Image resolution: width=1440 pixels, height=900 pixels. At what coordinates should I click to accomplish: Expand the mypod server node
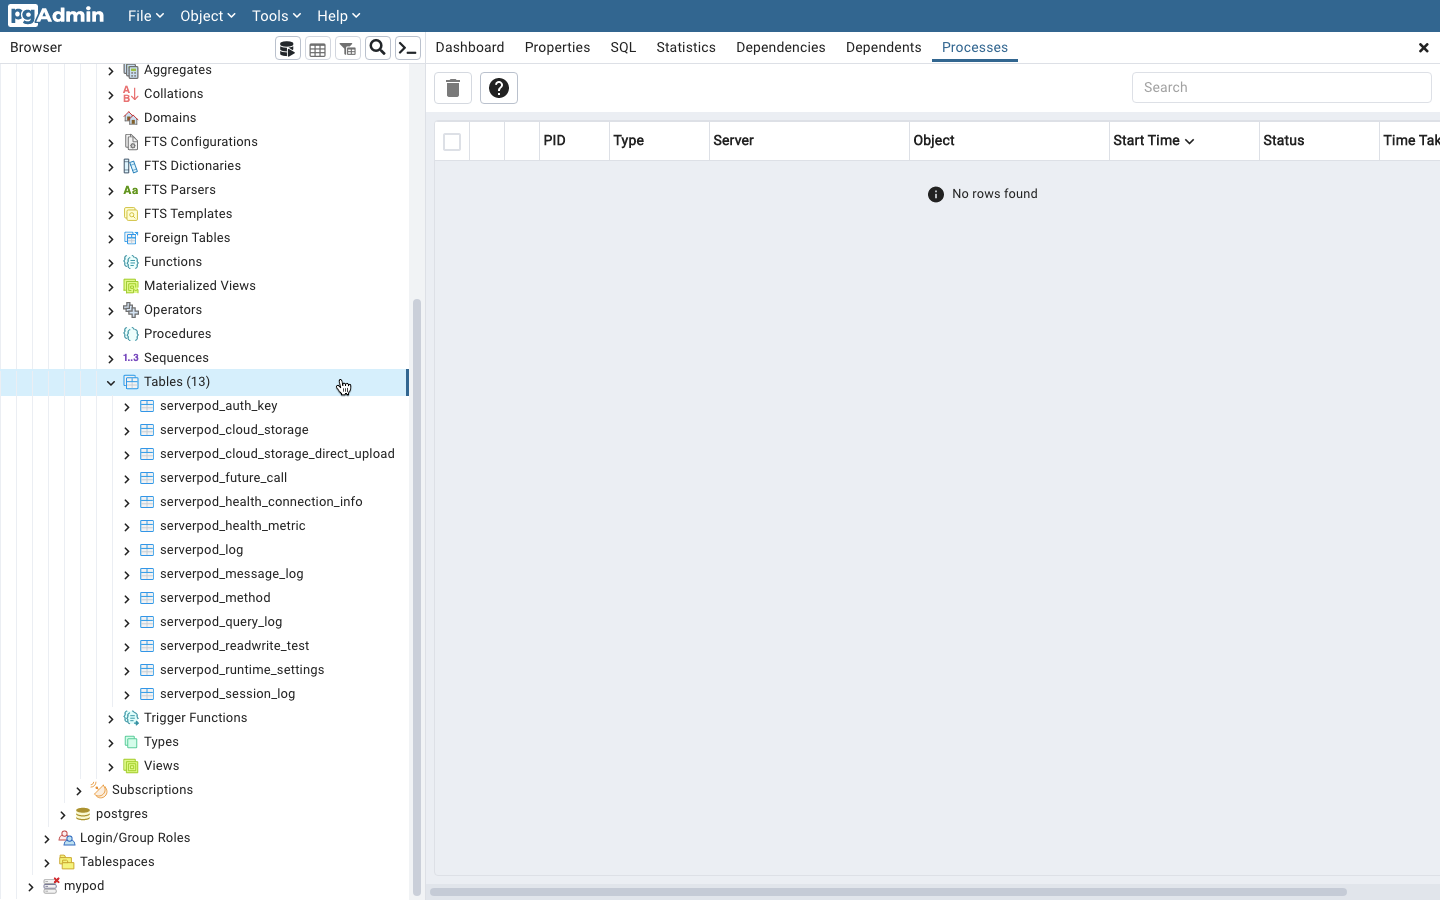point(31,887)
